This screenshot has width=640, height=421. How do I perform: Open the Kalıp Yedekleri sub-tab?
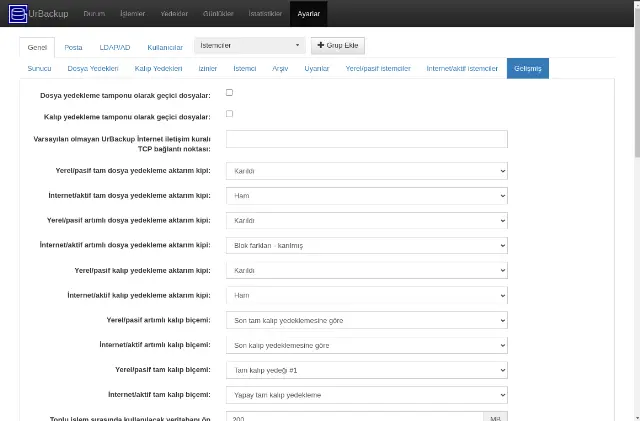tap(158, 68)
